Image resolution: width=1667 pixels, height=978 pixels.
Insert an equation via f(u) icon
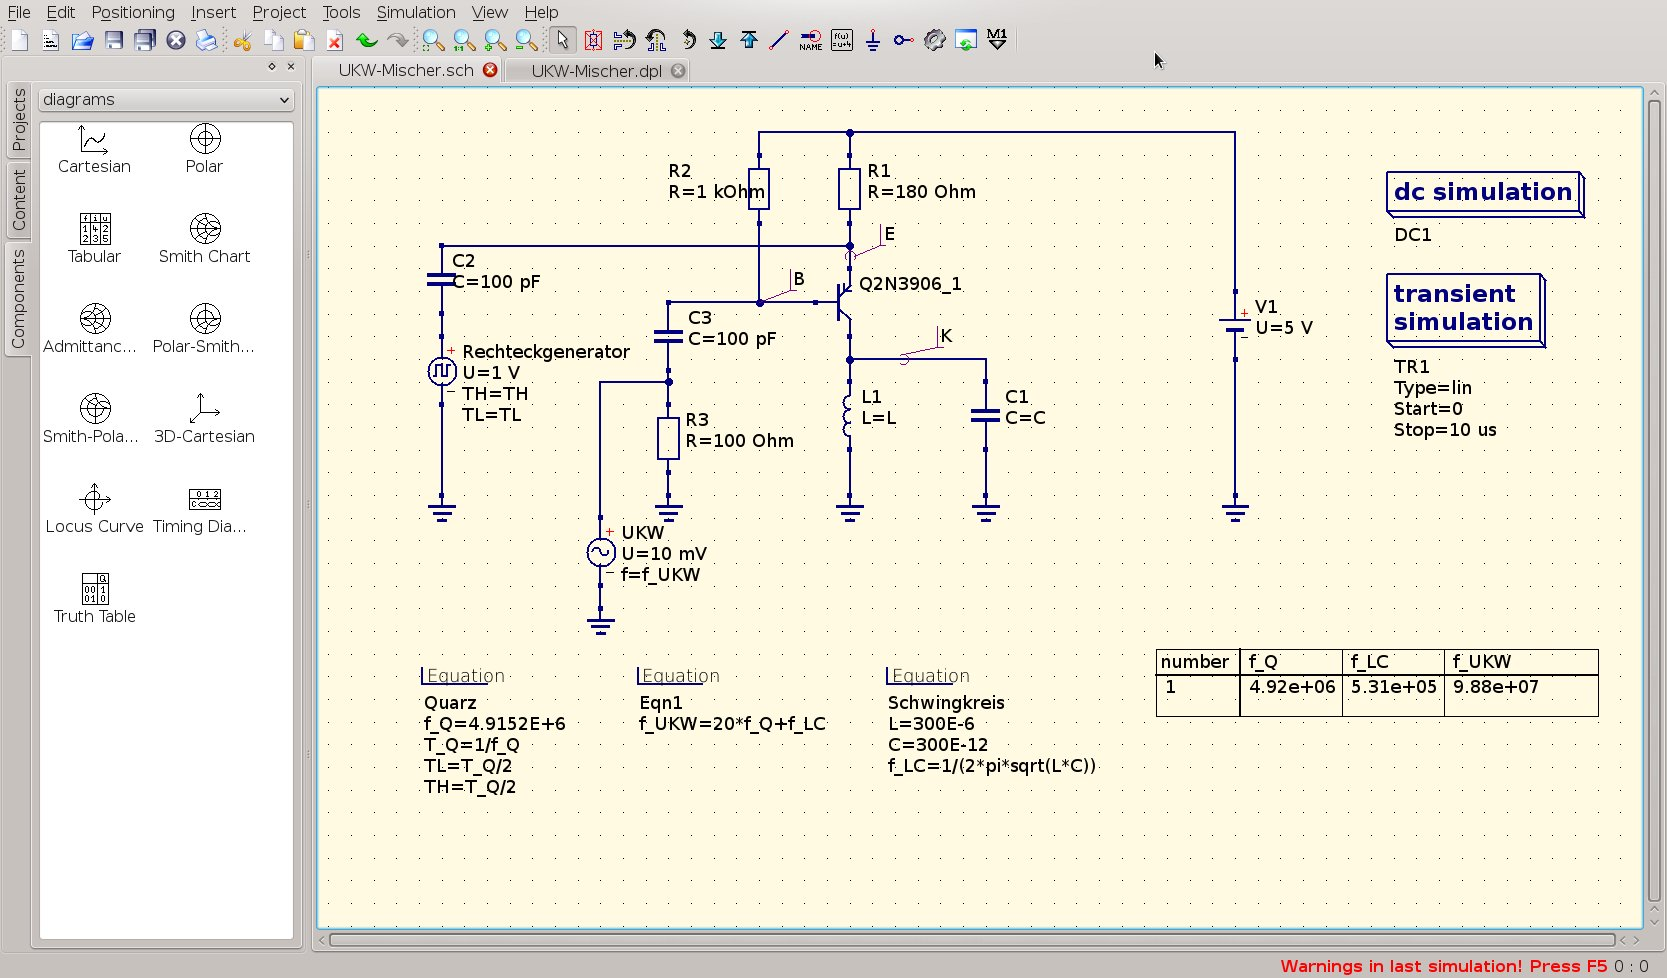point(842,40)
